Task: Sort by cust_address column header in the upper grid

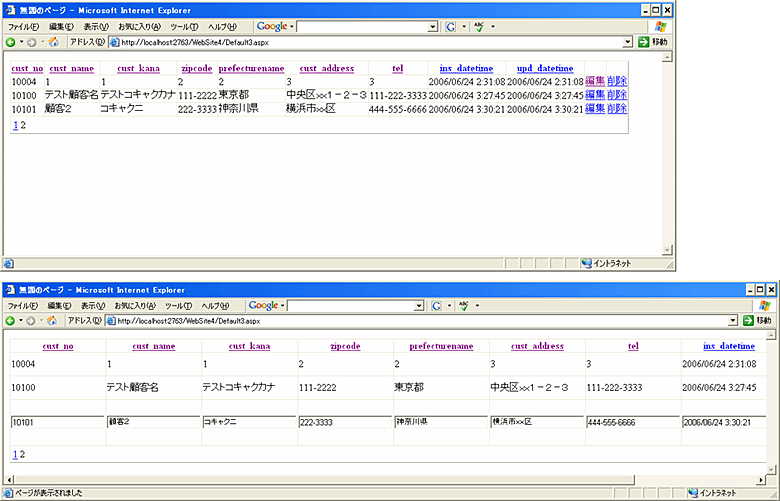Action: tap(326, 69)
